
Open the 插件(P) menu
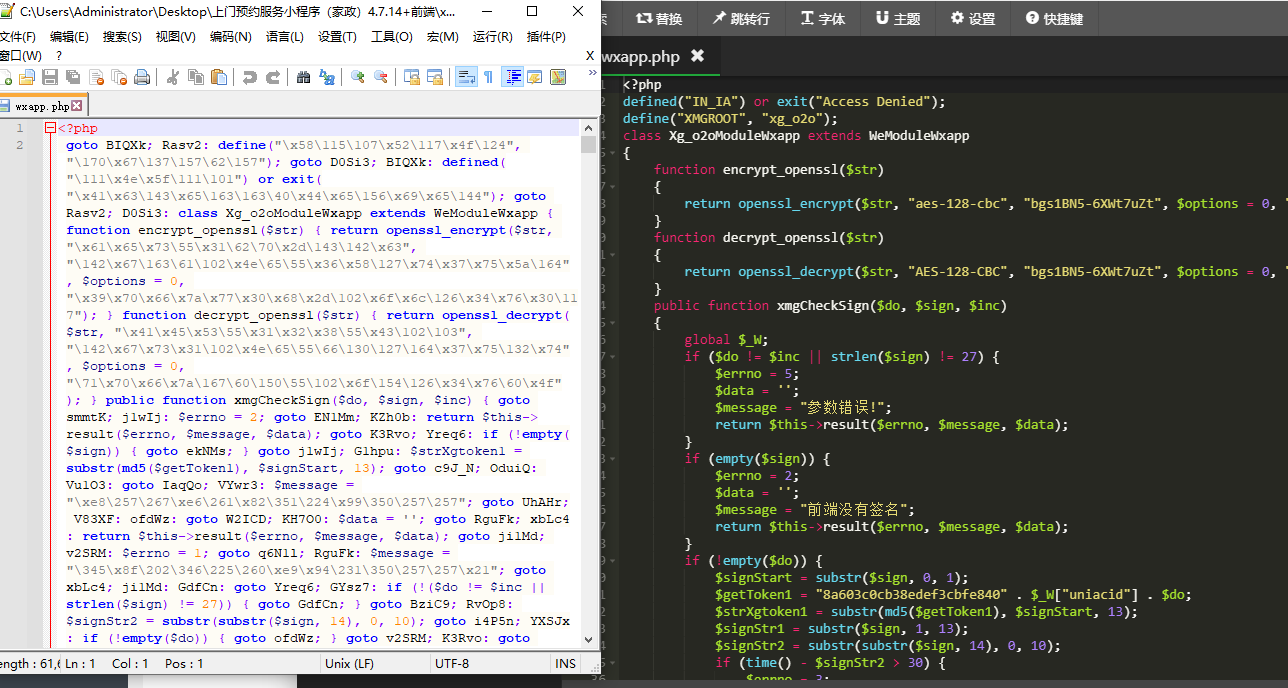point(545,37)
